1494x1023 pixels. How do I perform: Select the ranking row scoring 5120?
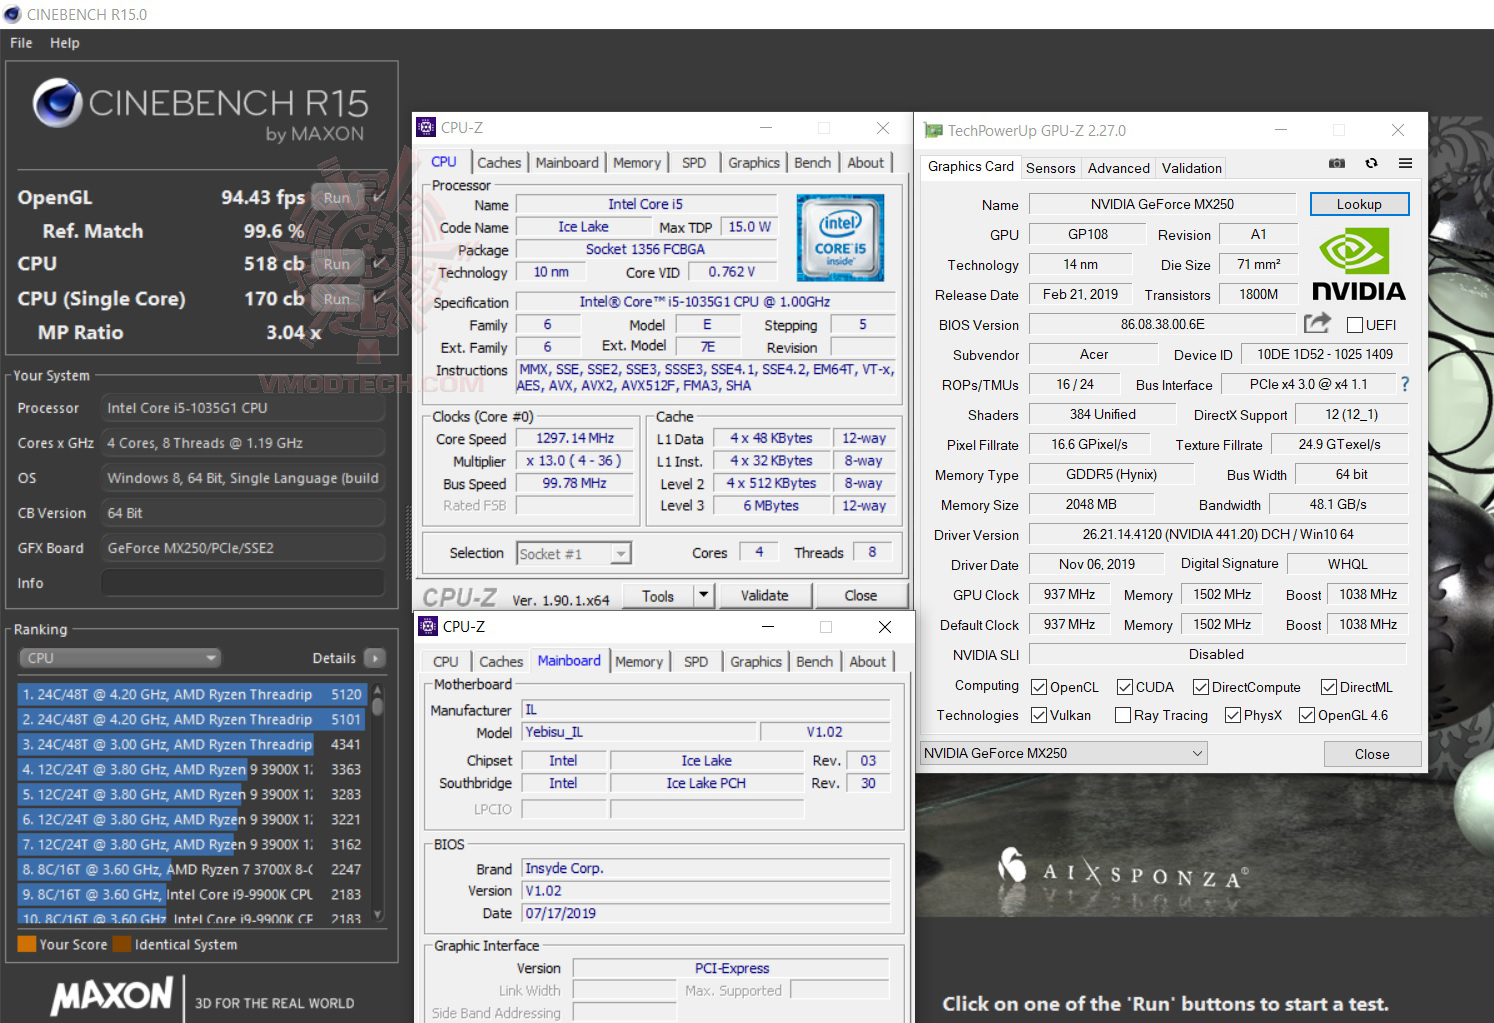[x=193, y=694]
